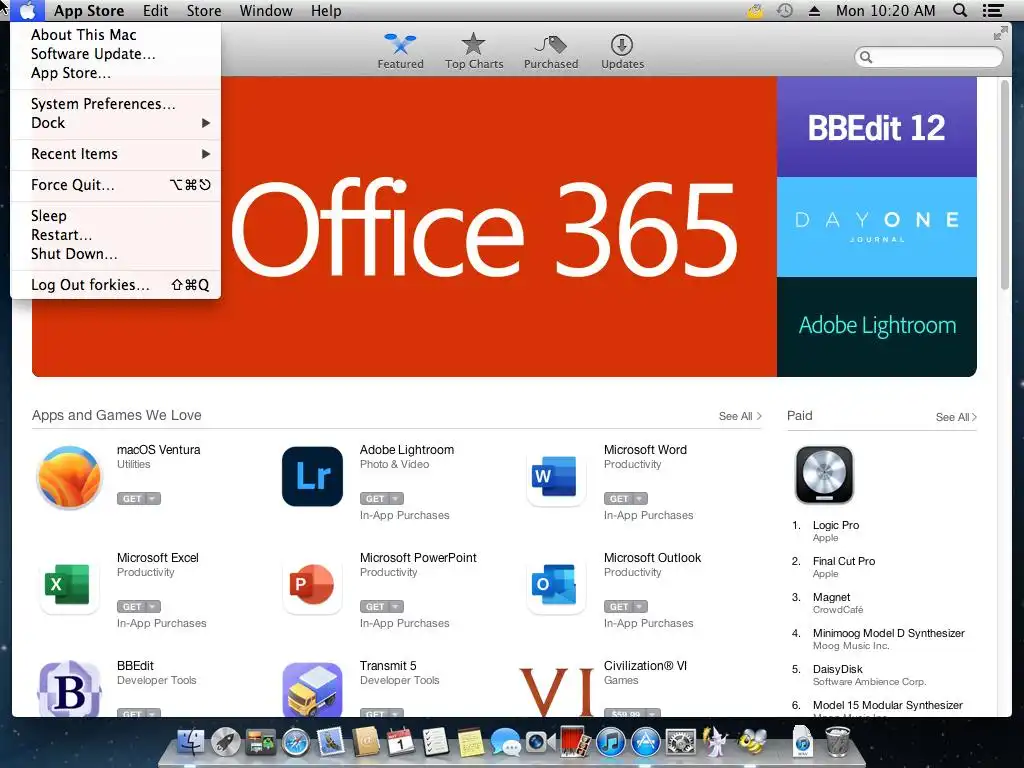Open Finder from the Dock
1024x768 pixels.
pos(191,743)
